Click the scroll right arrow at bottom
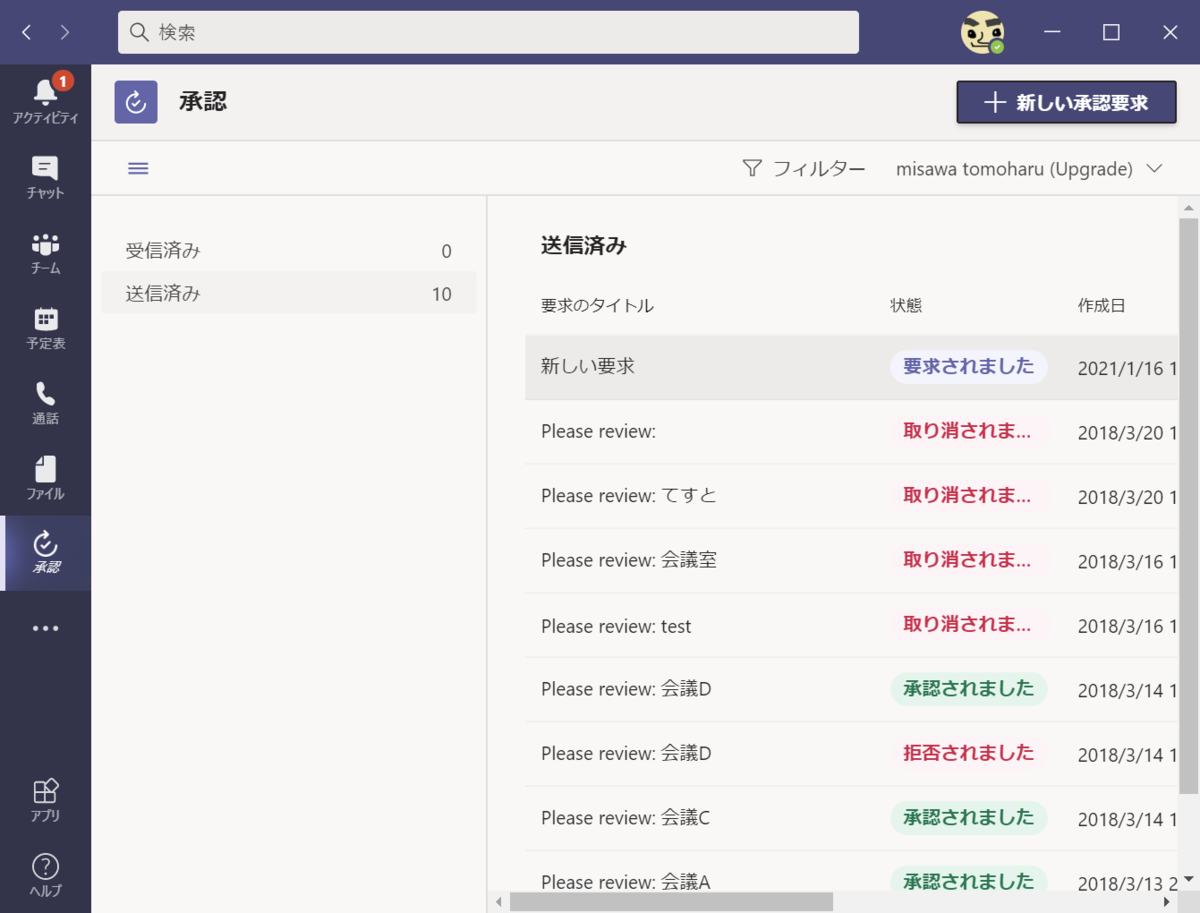The image size is (1200, 913). click(1167, 902)
